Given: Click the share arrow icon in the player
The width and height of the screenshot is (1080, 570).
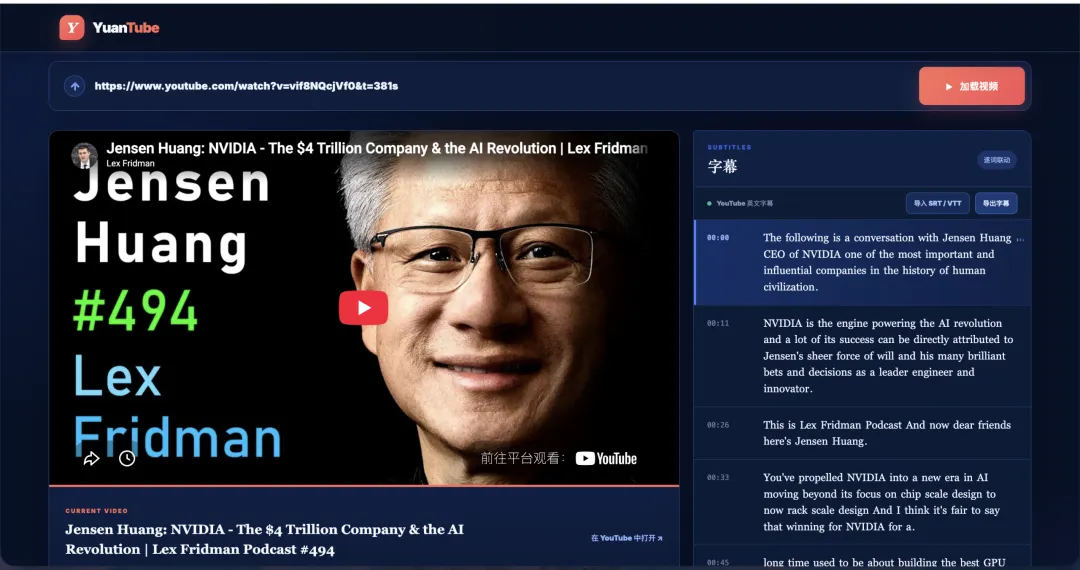Looking at the screenshot, I should pos(92,458).
